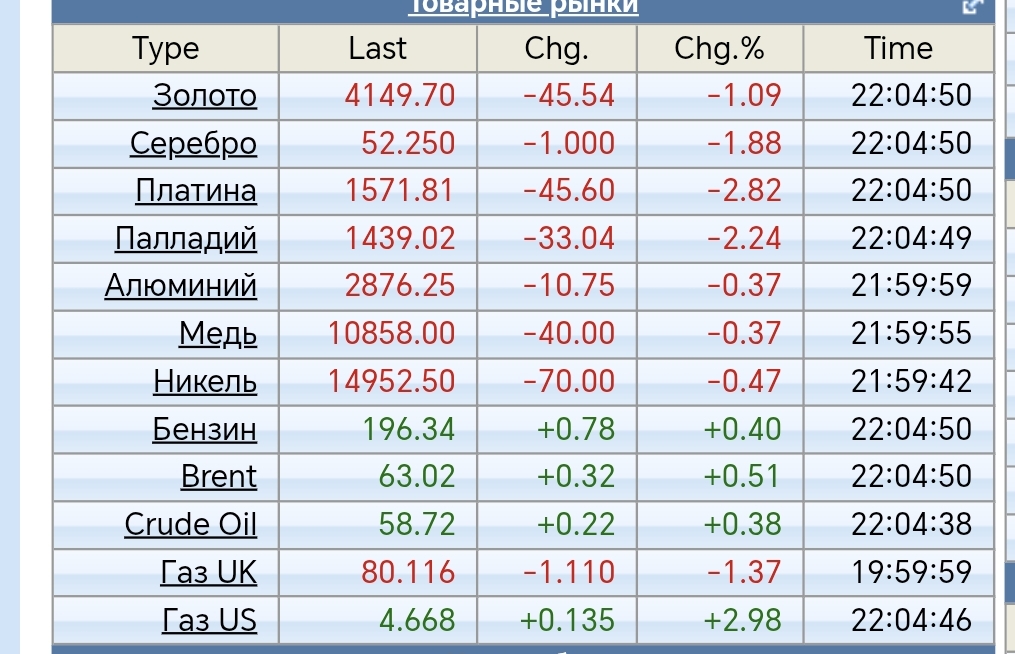Click Золото last price 4149.70
This screenshot has width=1015, height=654.
pos(400,96)
